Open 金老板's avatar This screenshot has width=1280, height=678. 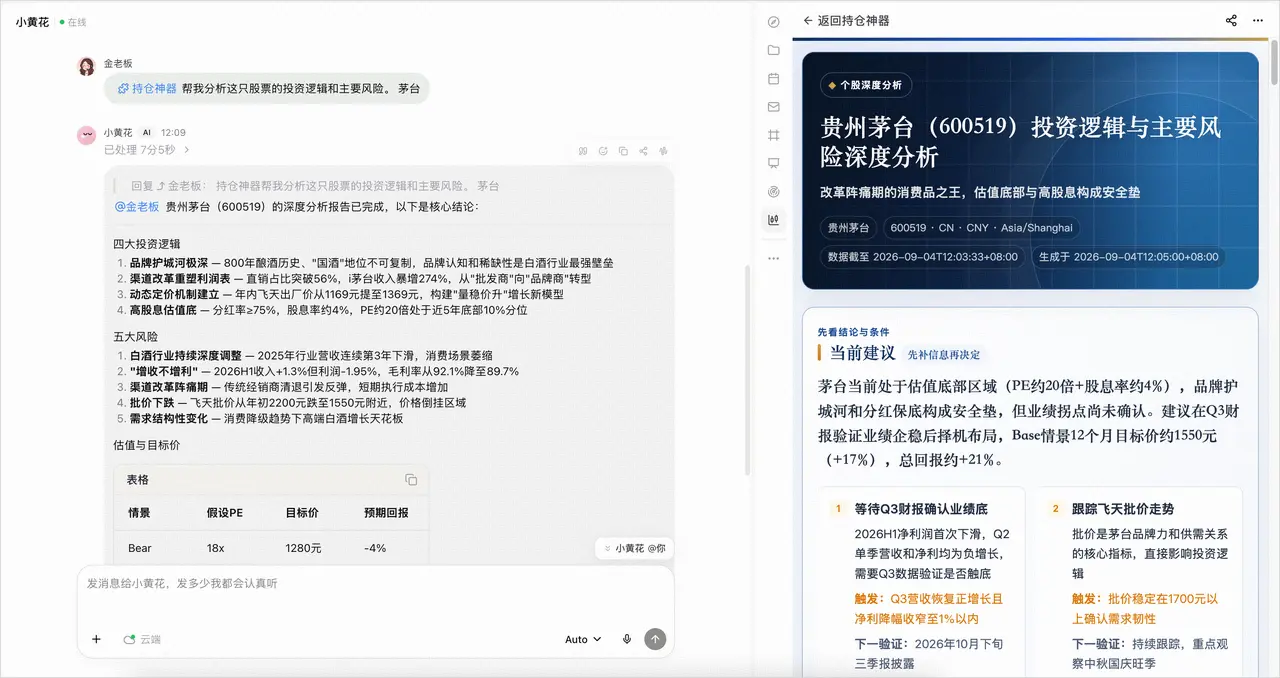[x=87, y=66]
